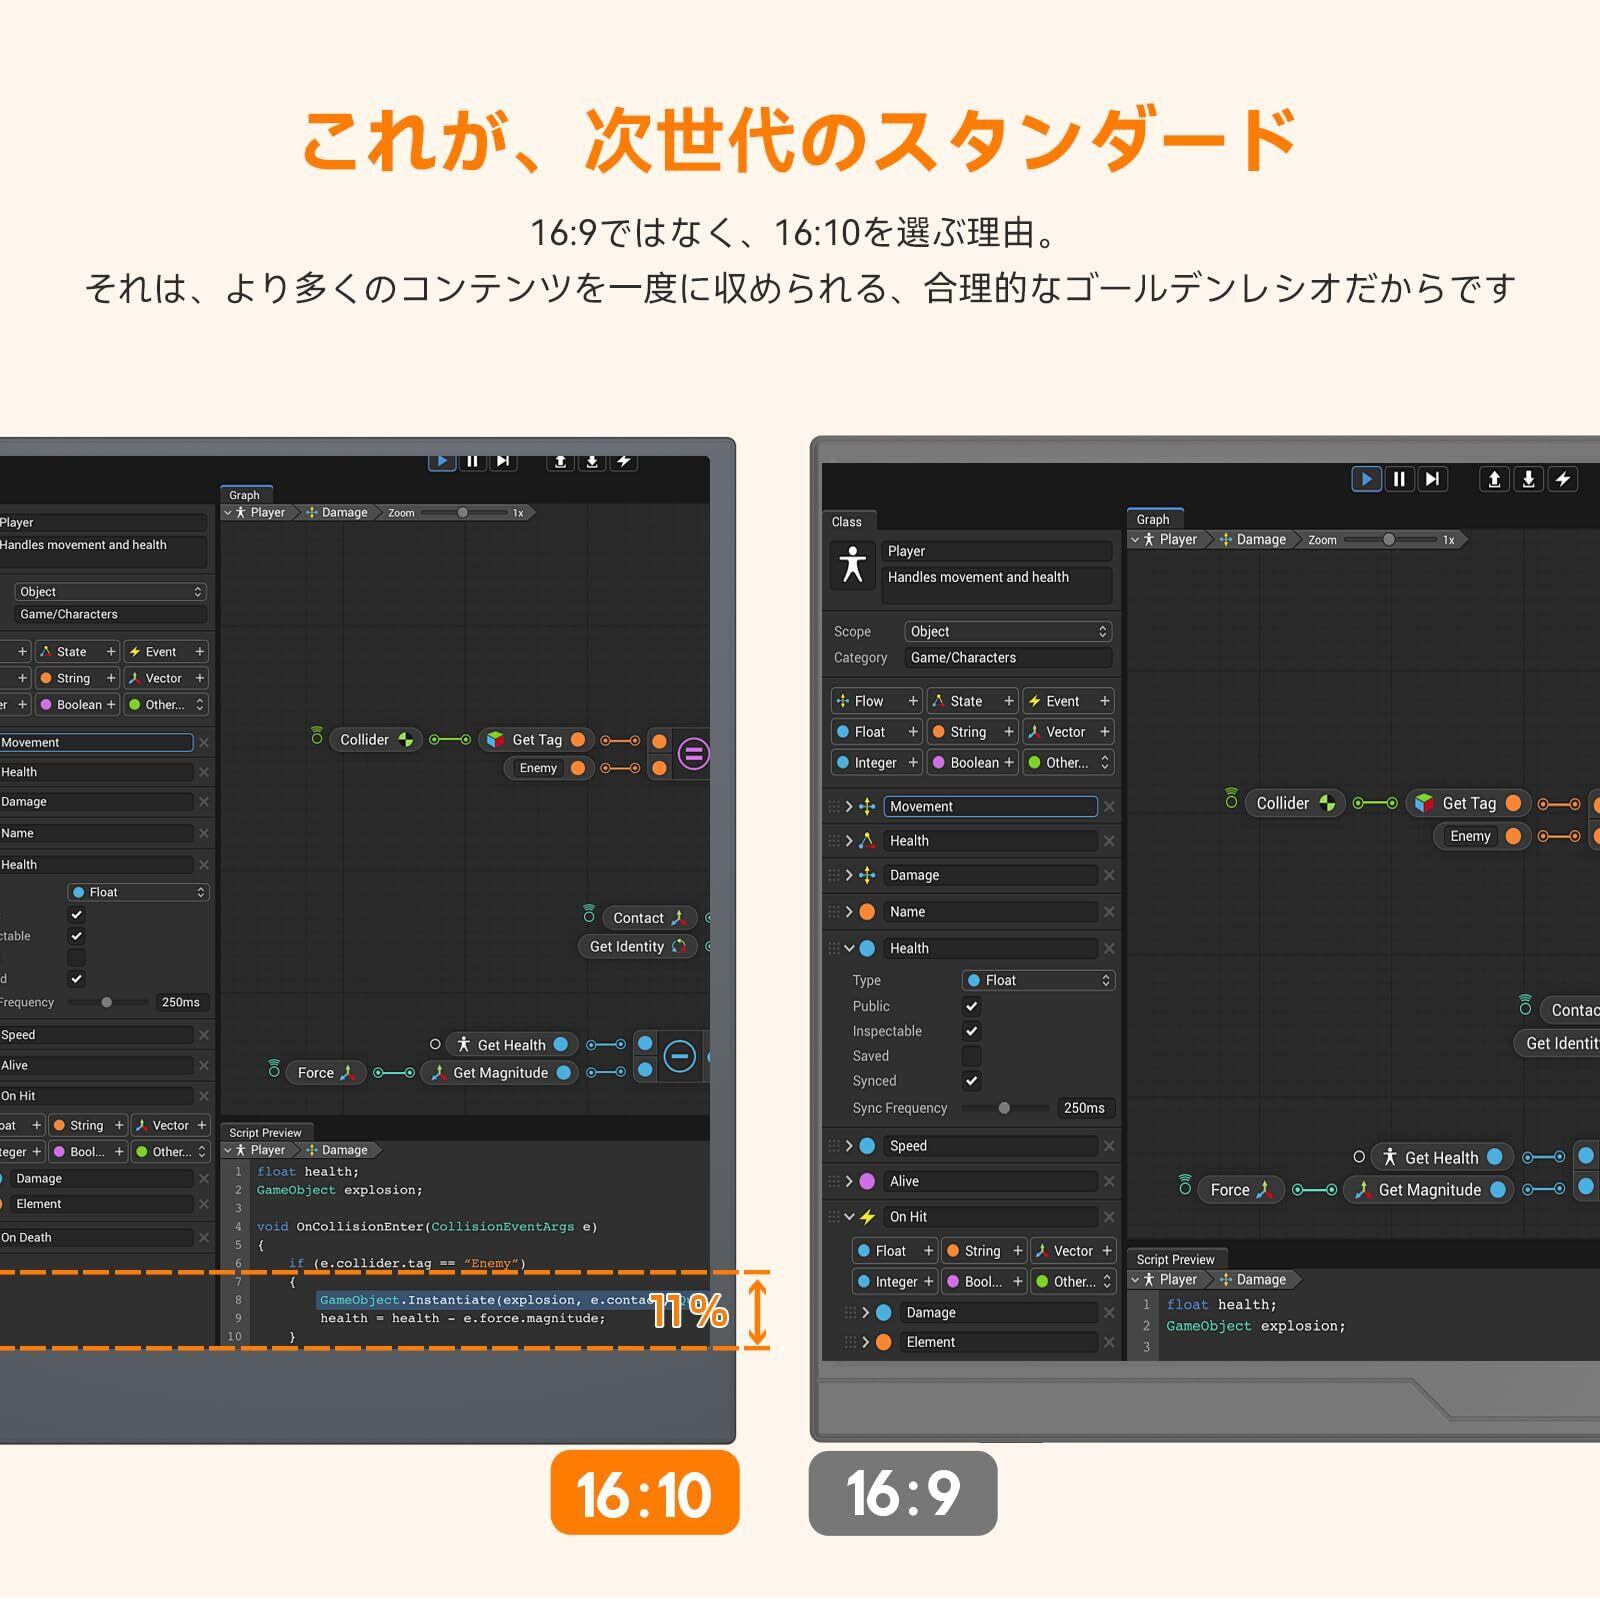Expand the Alive row on the 16:9 screen
The image size is (1600, 1600).
[849, 1181]
